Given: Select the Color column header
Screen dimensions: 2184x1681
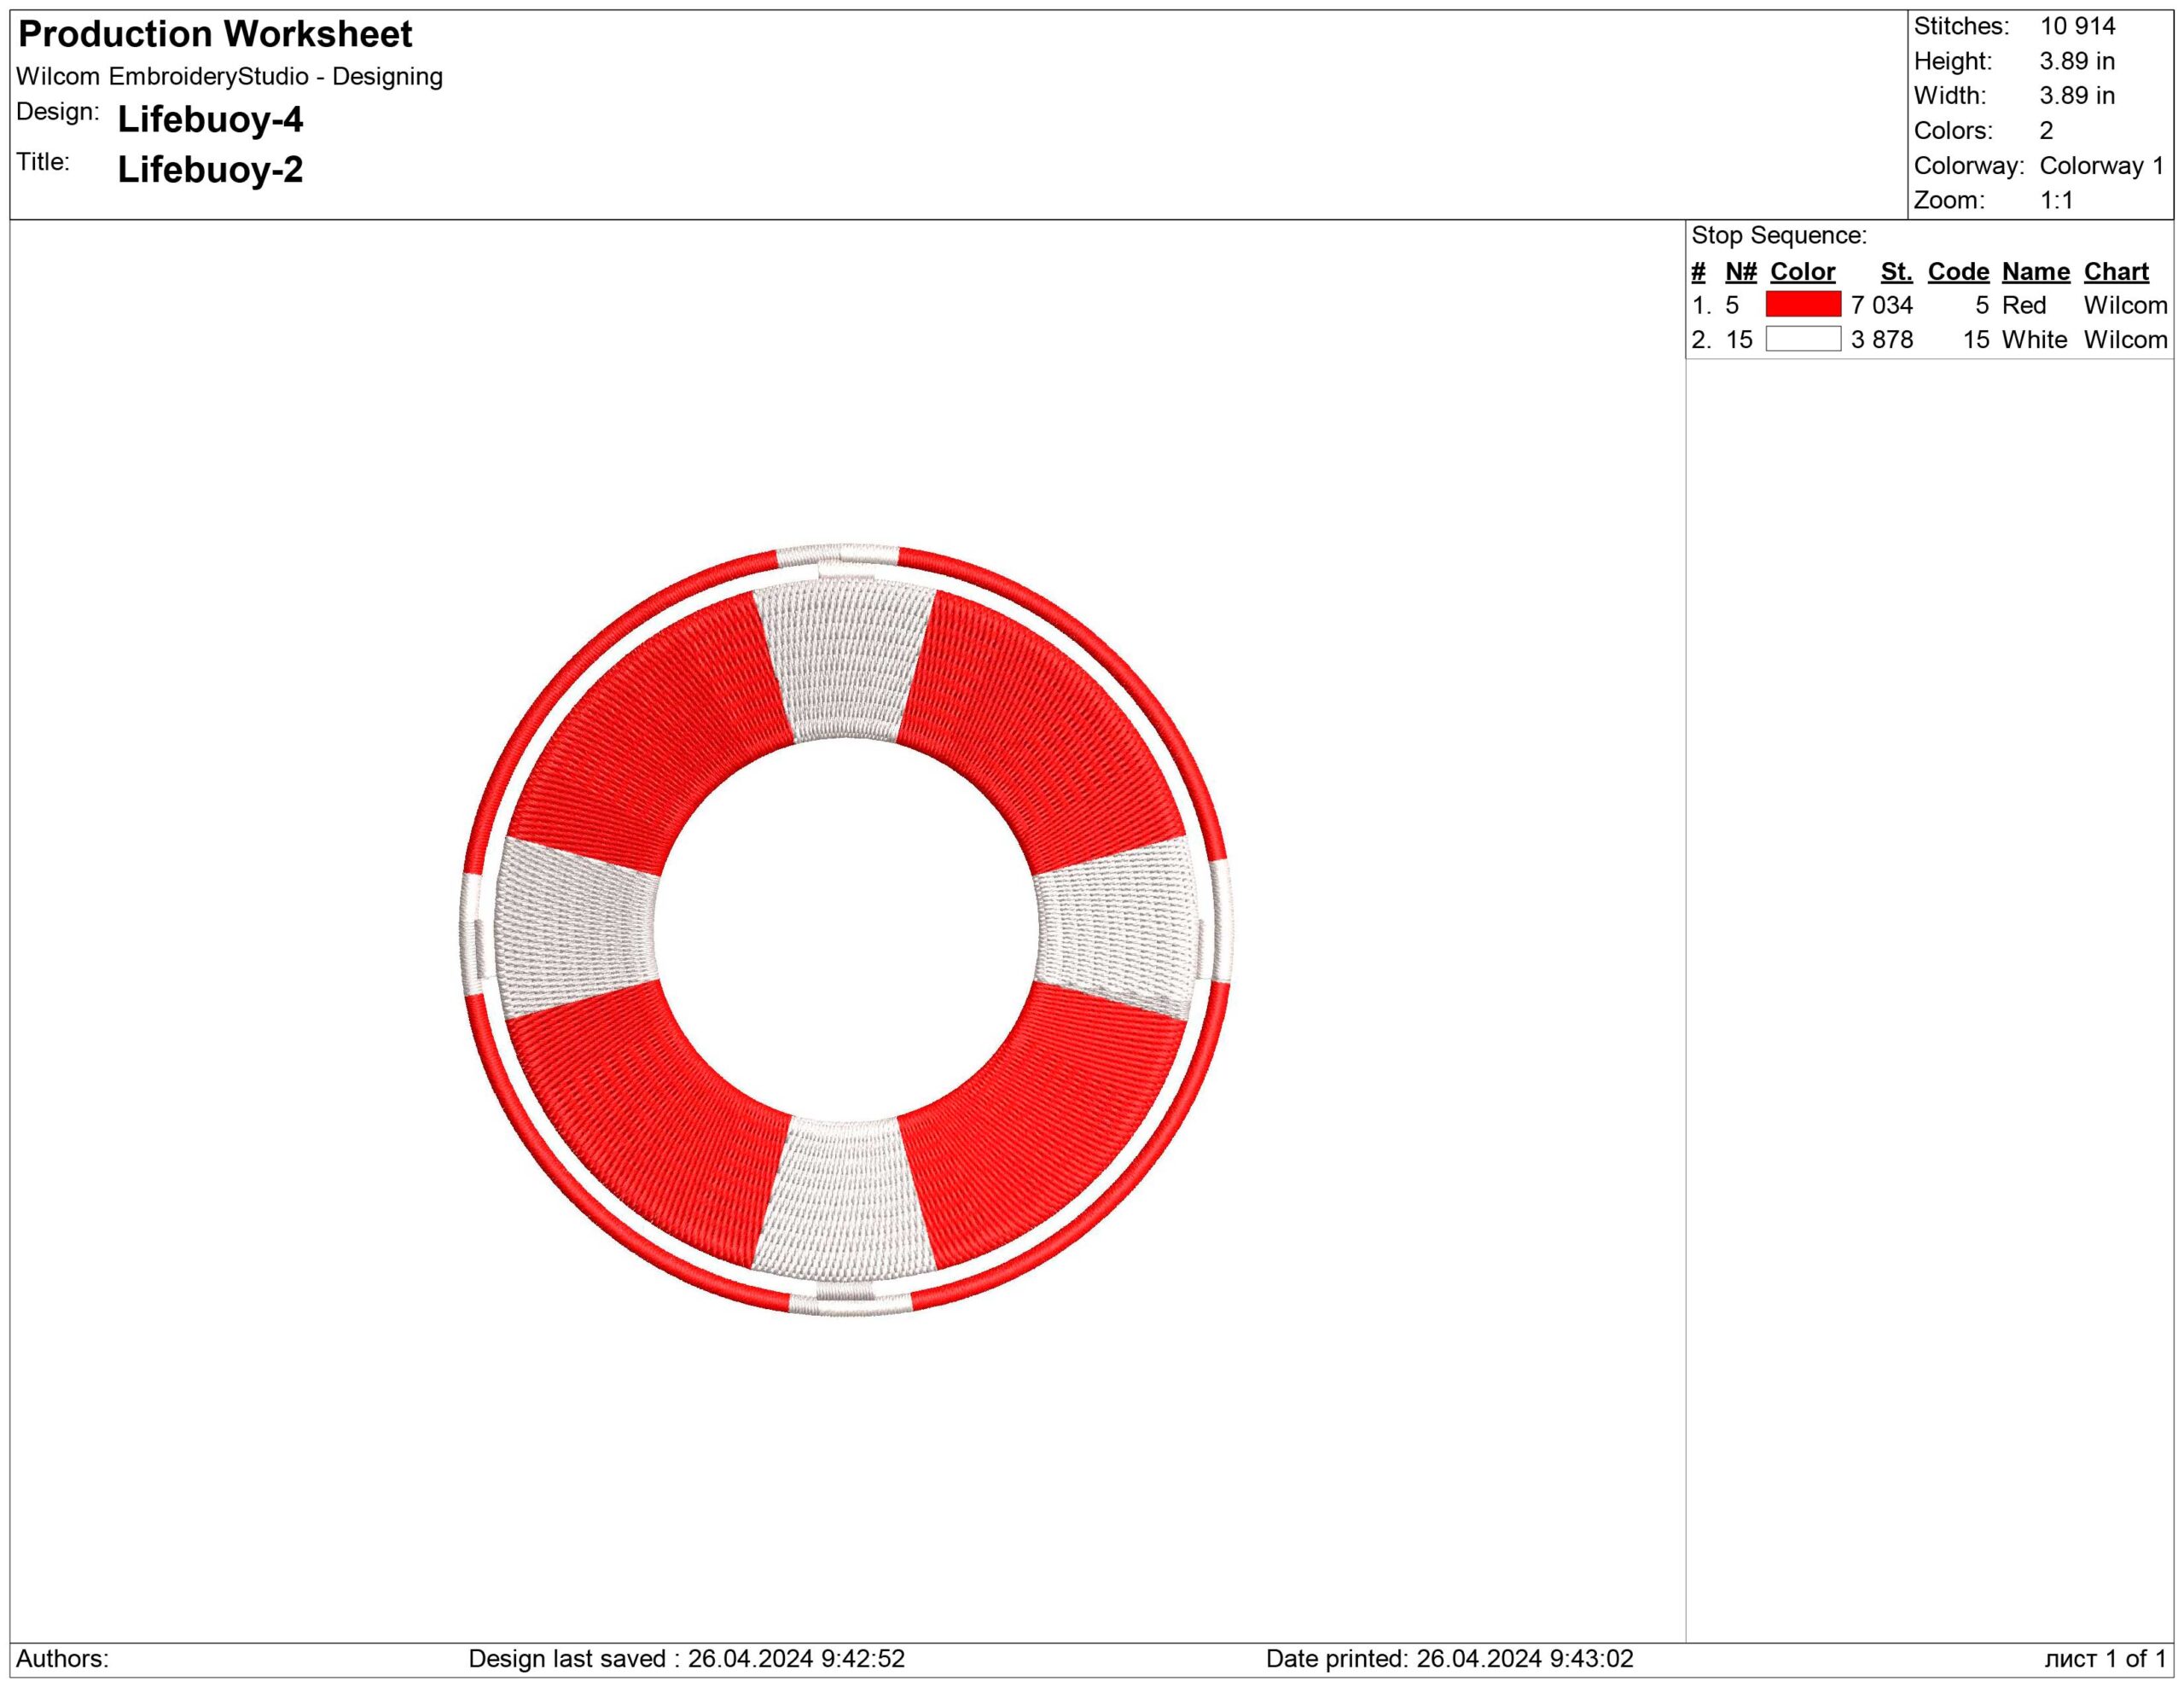Looking at the screenshot, I should click(1801, 271).
